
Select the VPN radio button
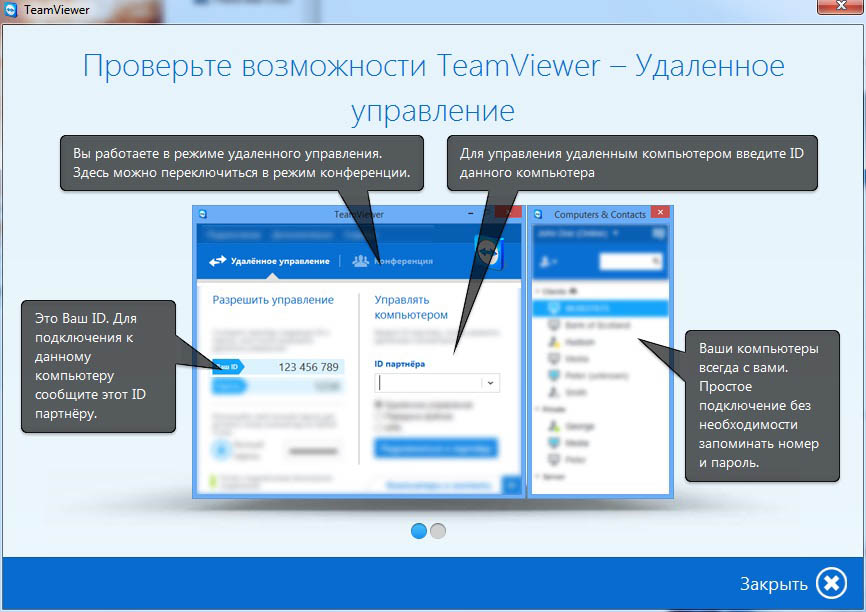pyautogui.click(x=378, y=427)
